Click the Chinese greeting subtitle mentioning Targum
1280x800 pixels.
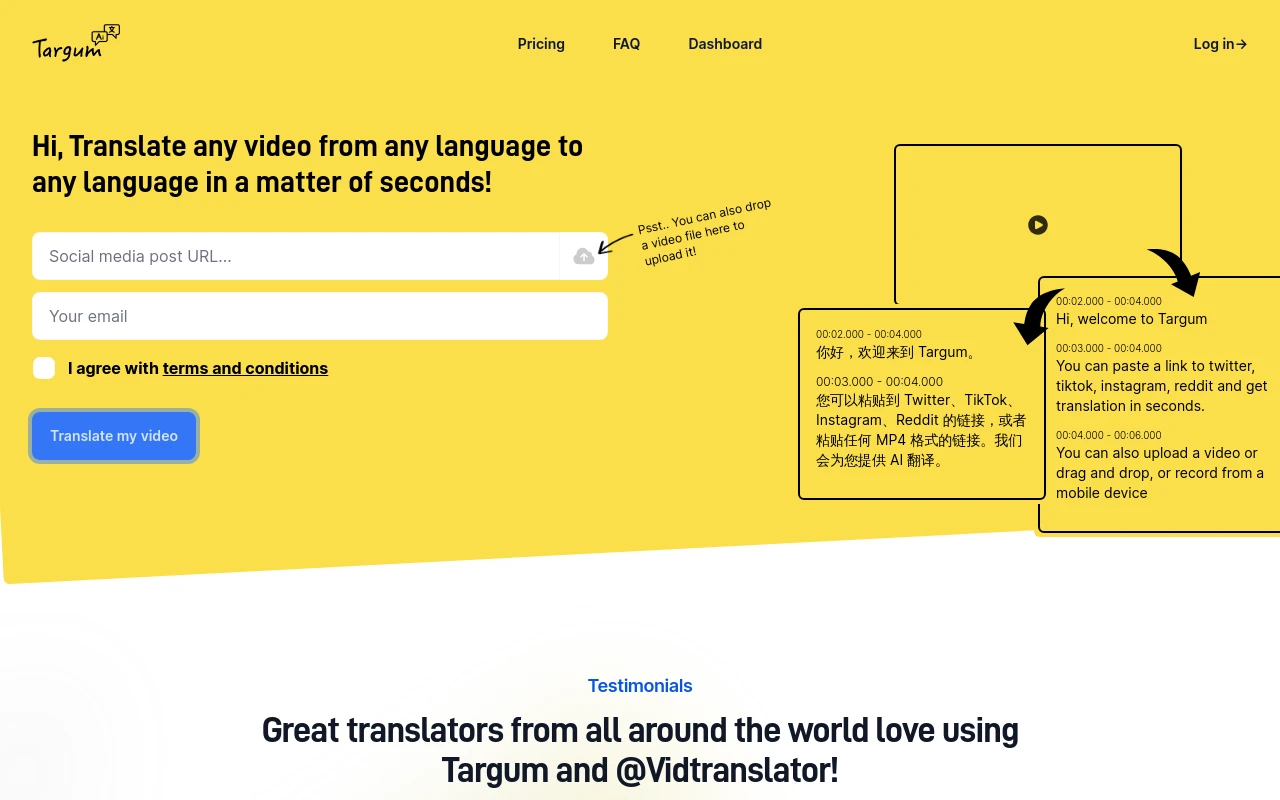(896, 352)
